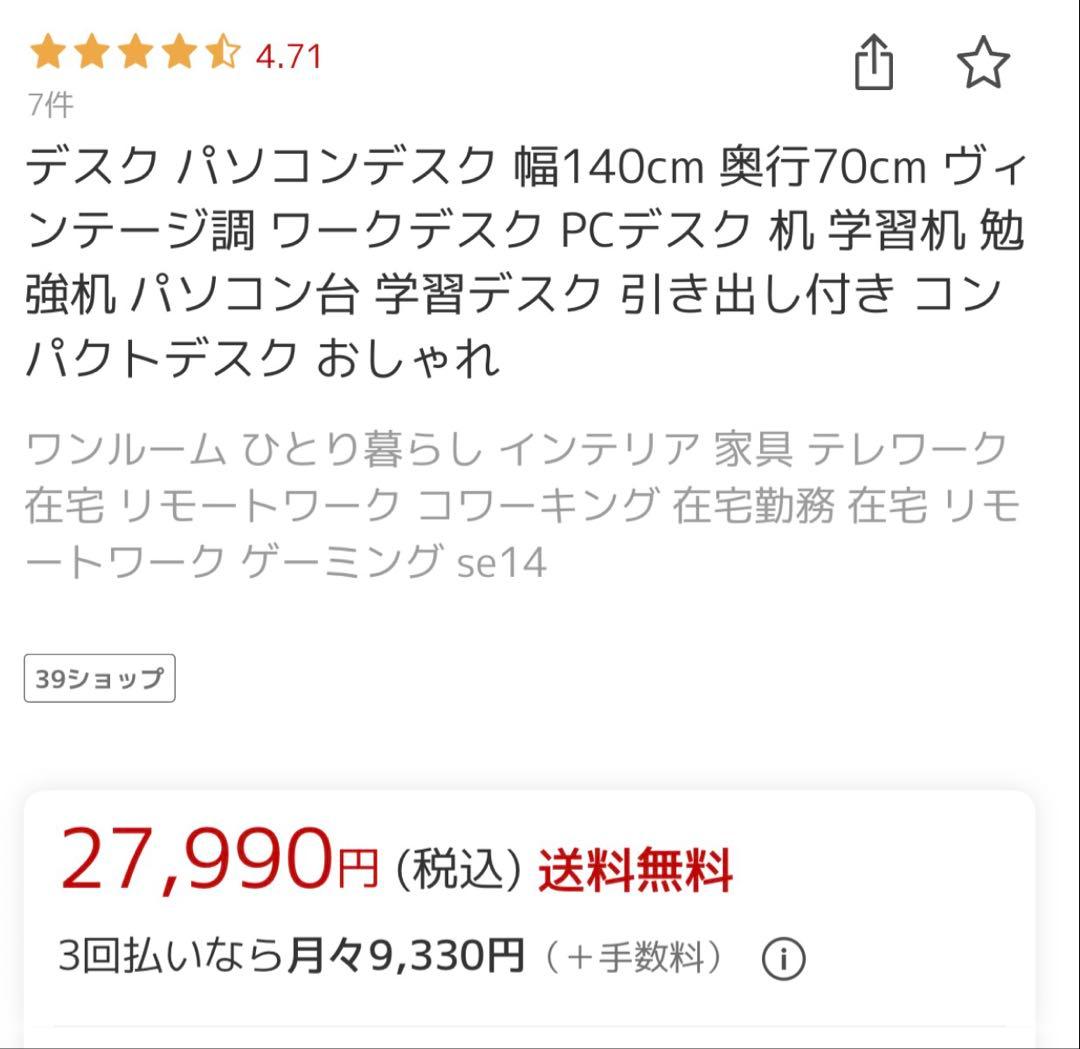Click the fourth orange rating star
This screenshot has height=1049, width=1080.
point(178,53)
